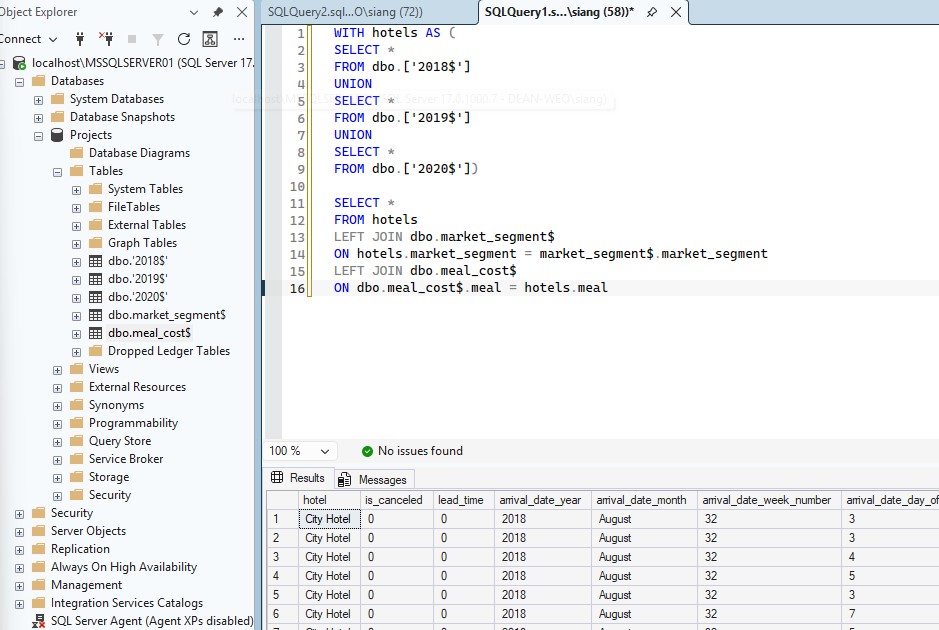Click the Connect plug icon in Object Explorer
Image resolution: width=939 pixels, height=630 pixels.
pyautogui.click(x=80, y=39)
